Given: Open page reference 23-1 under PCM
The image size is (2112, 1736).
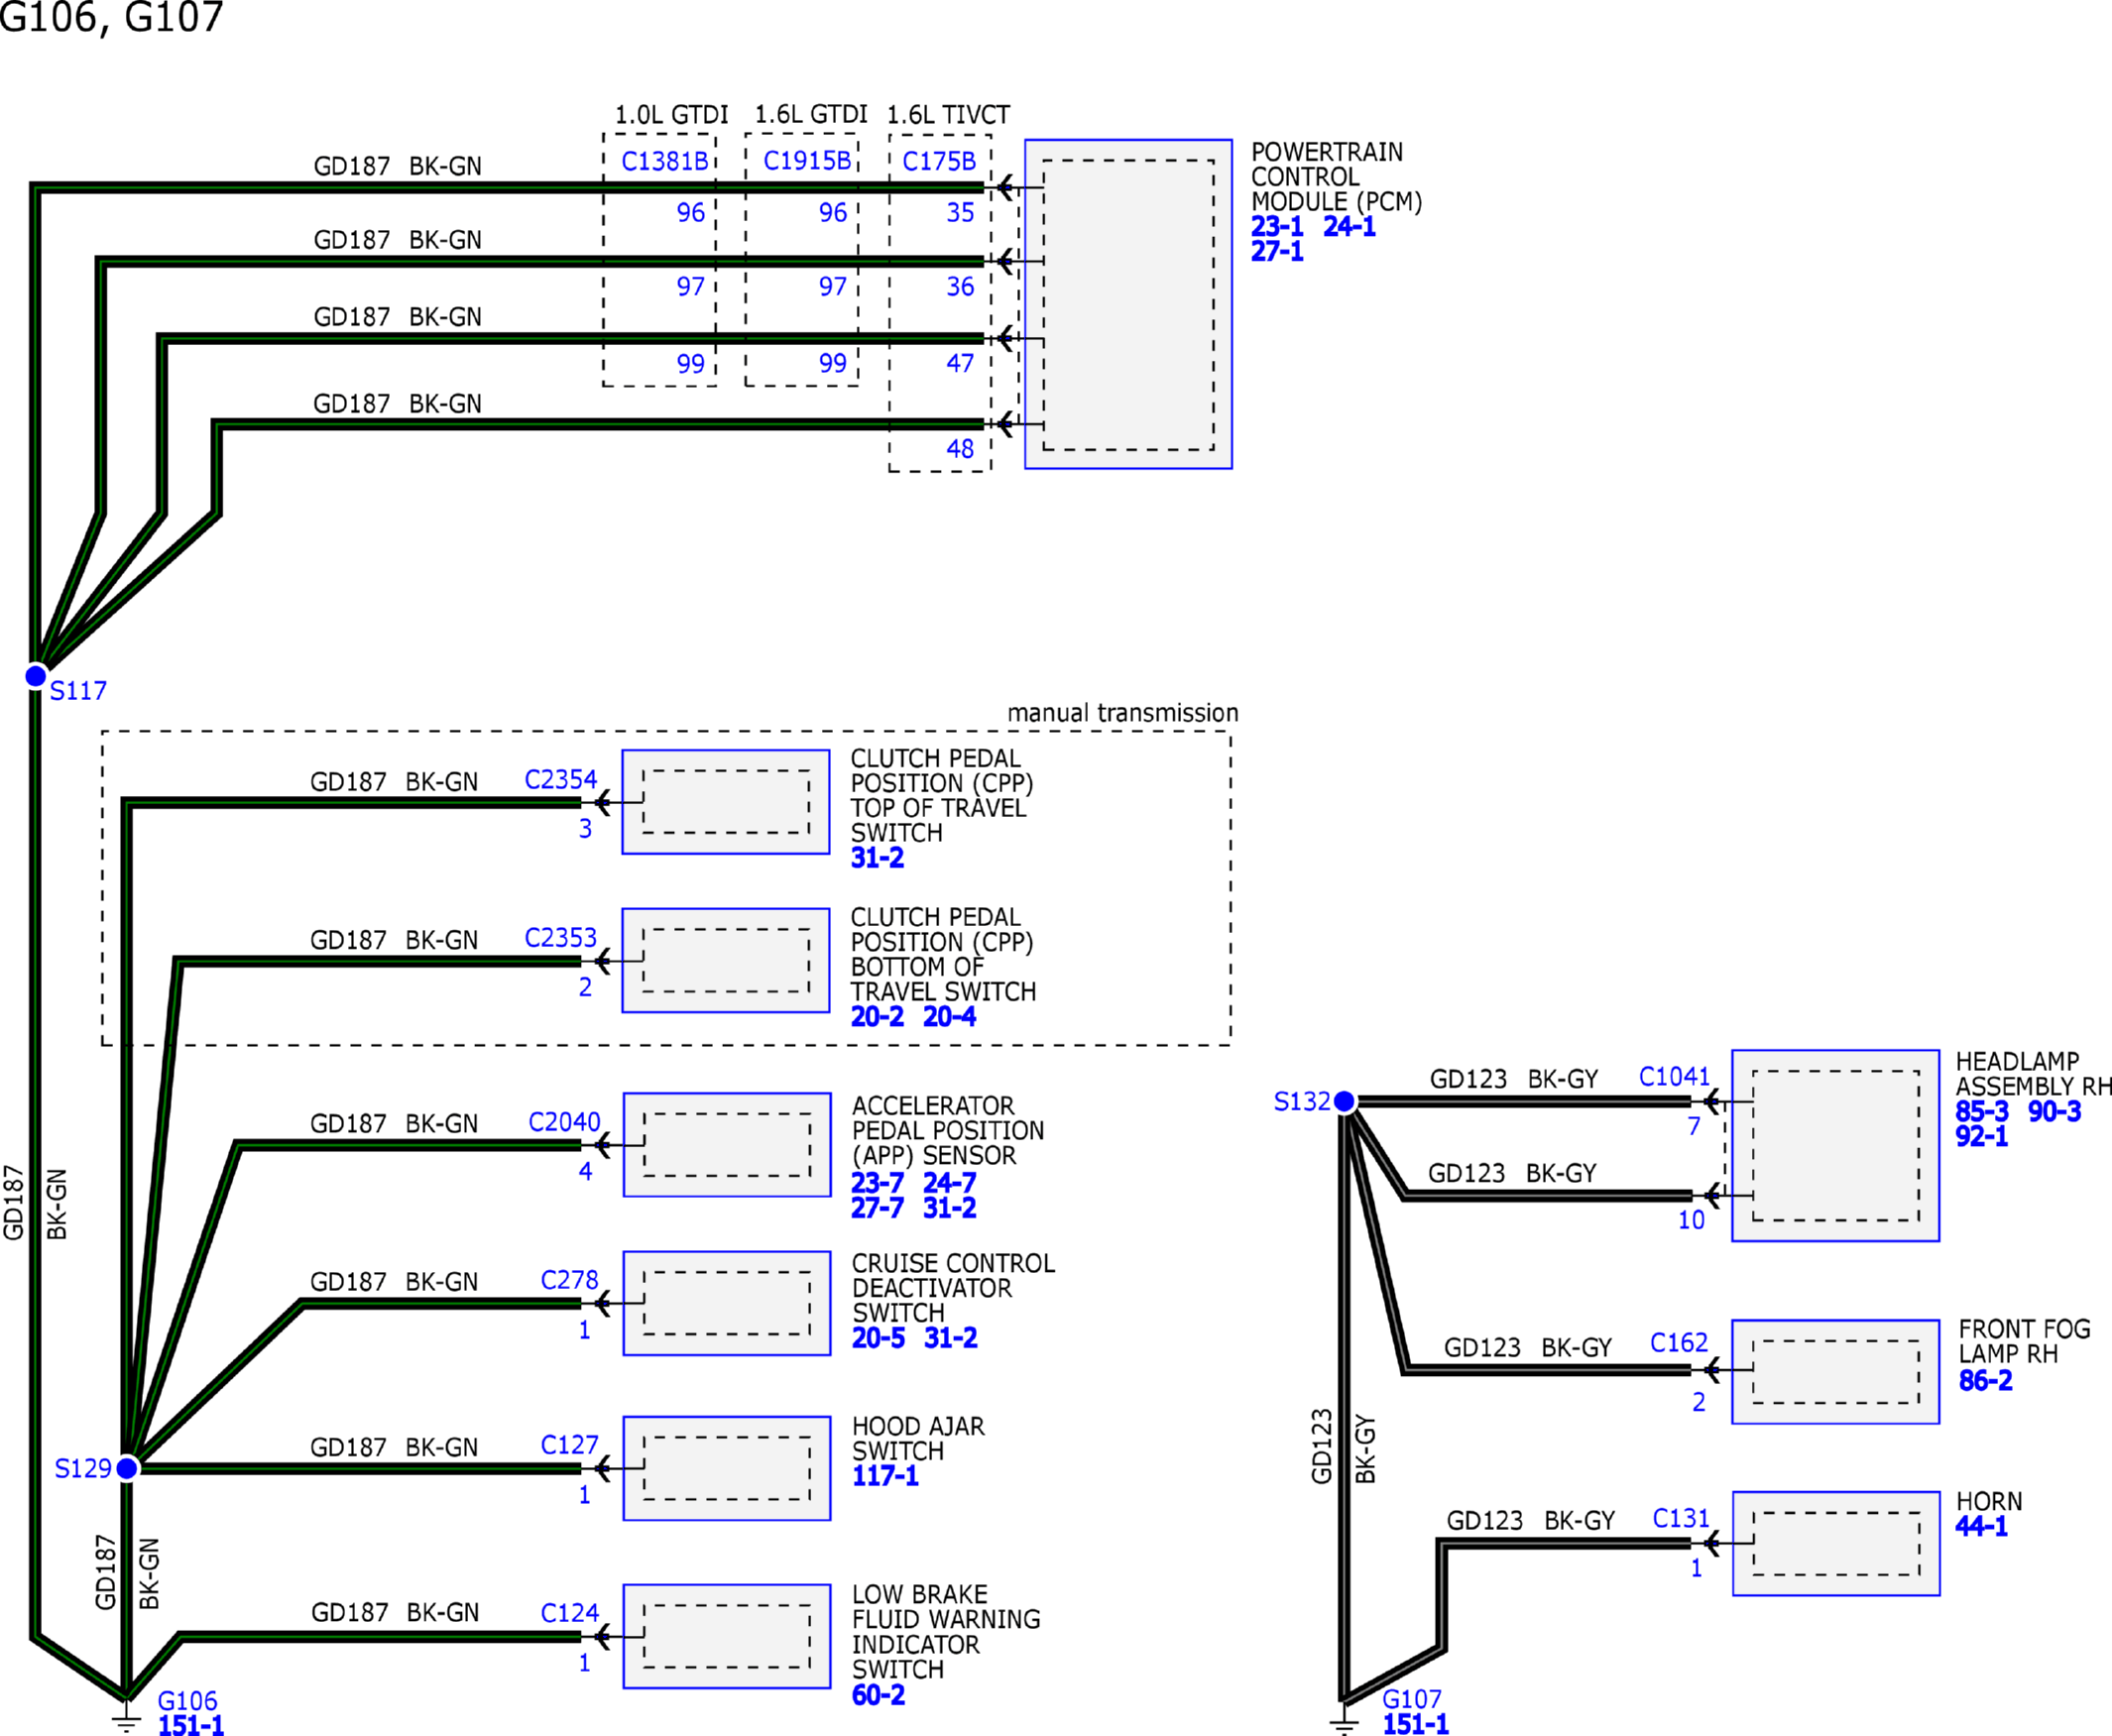Looking at the screenshot, I should coord(1277,227).
